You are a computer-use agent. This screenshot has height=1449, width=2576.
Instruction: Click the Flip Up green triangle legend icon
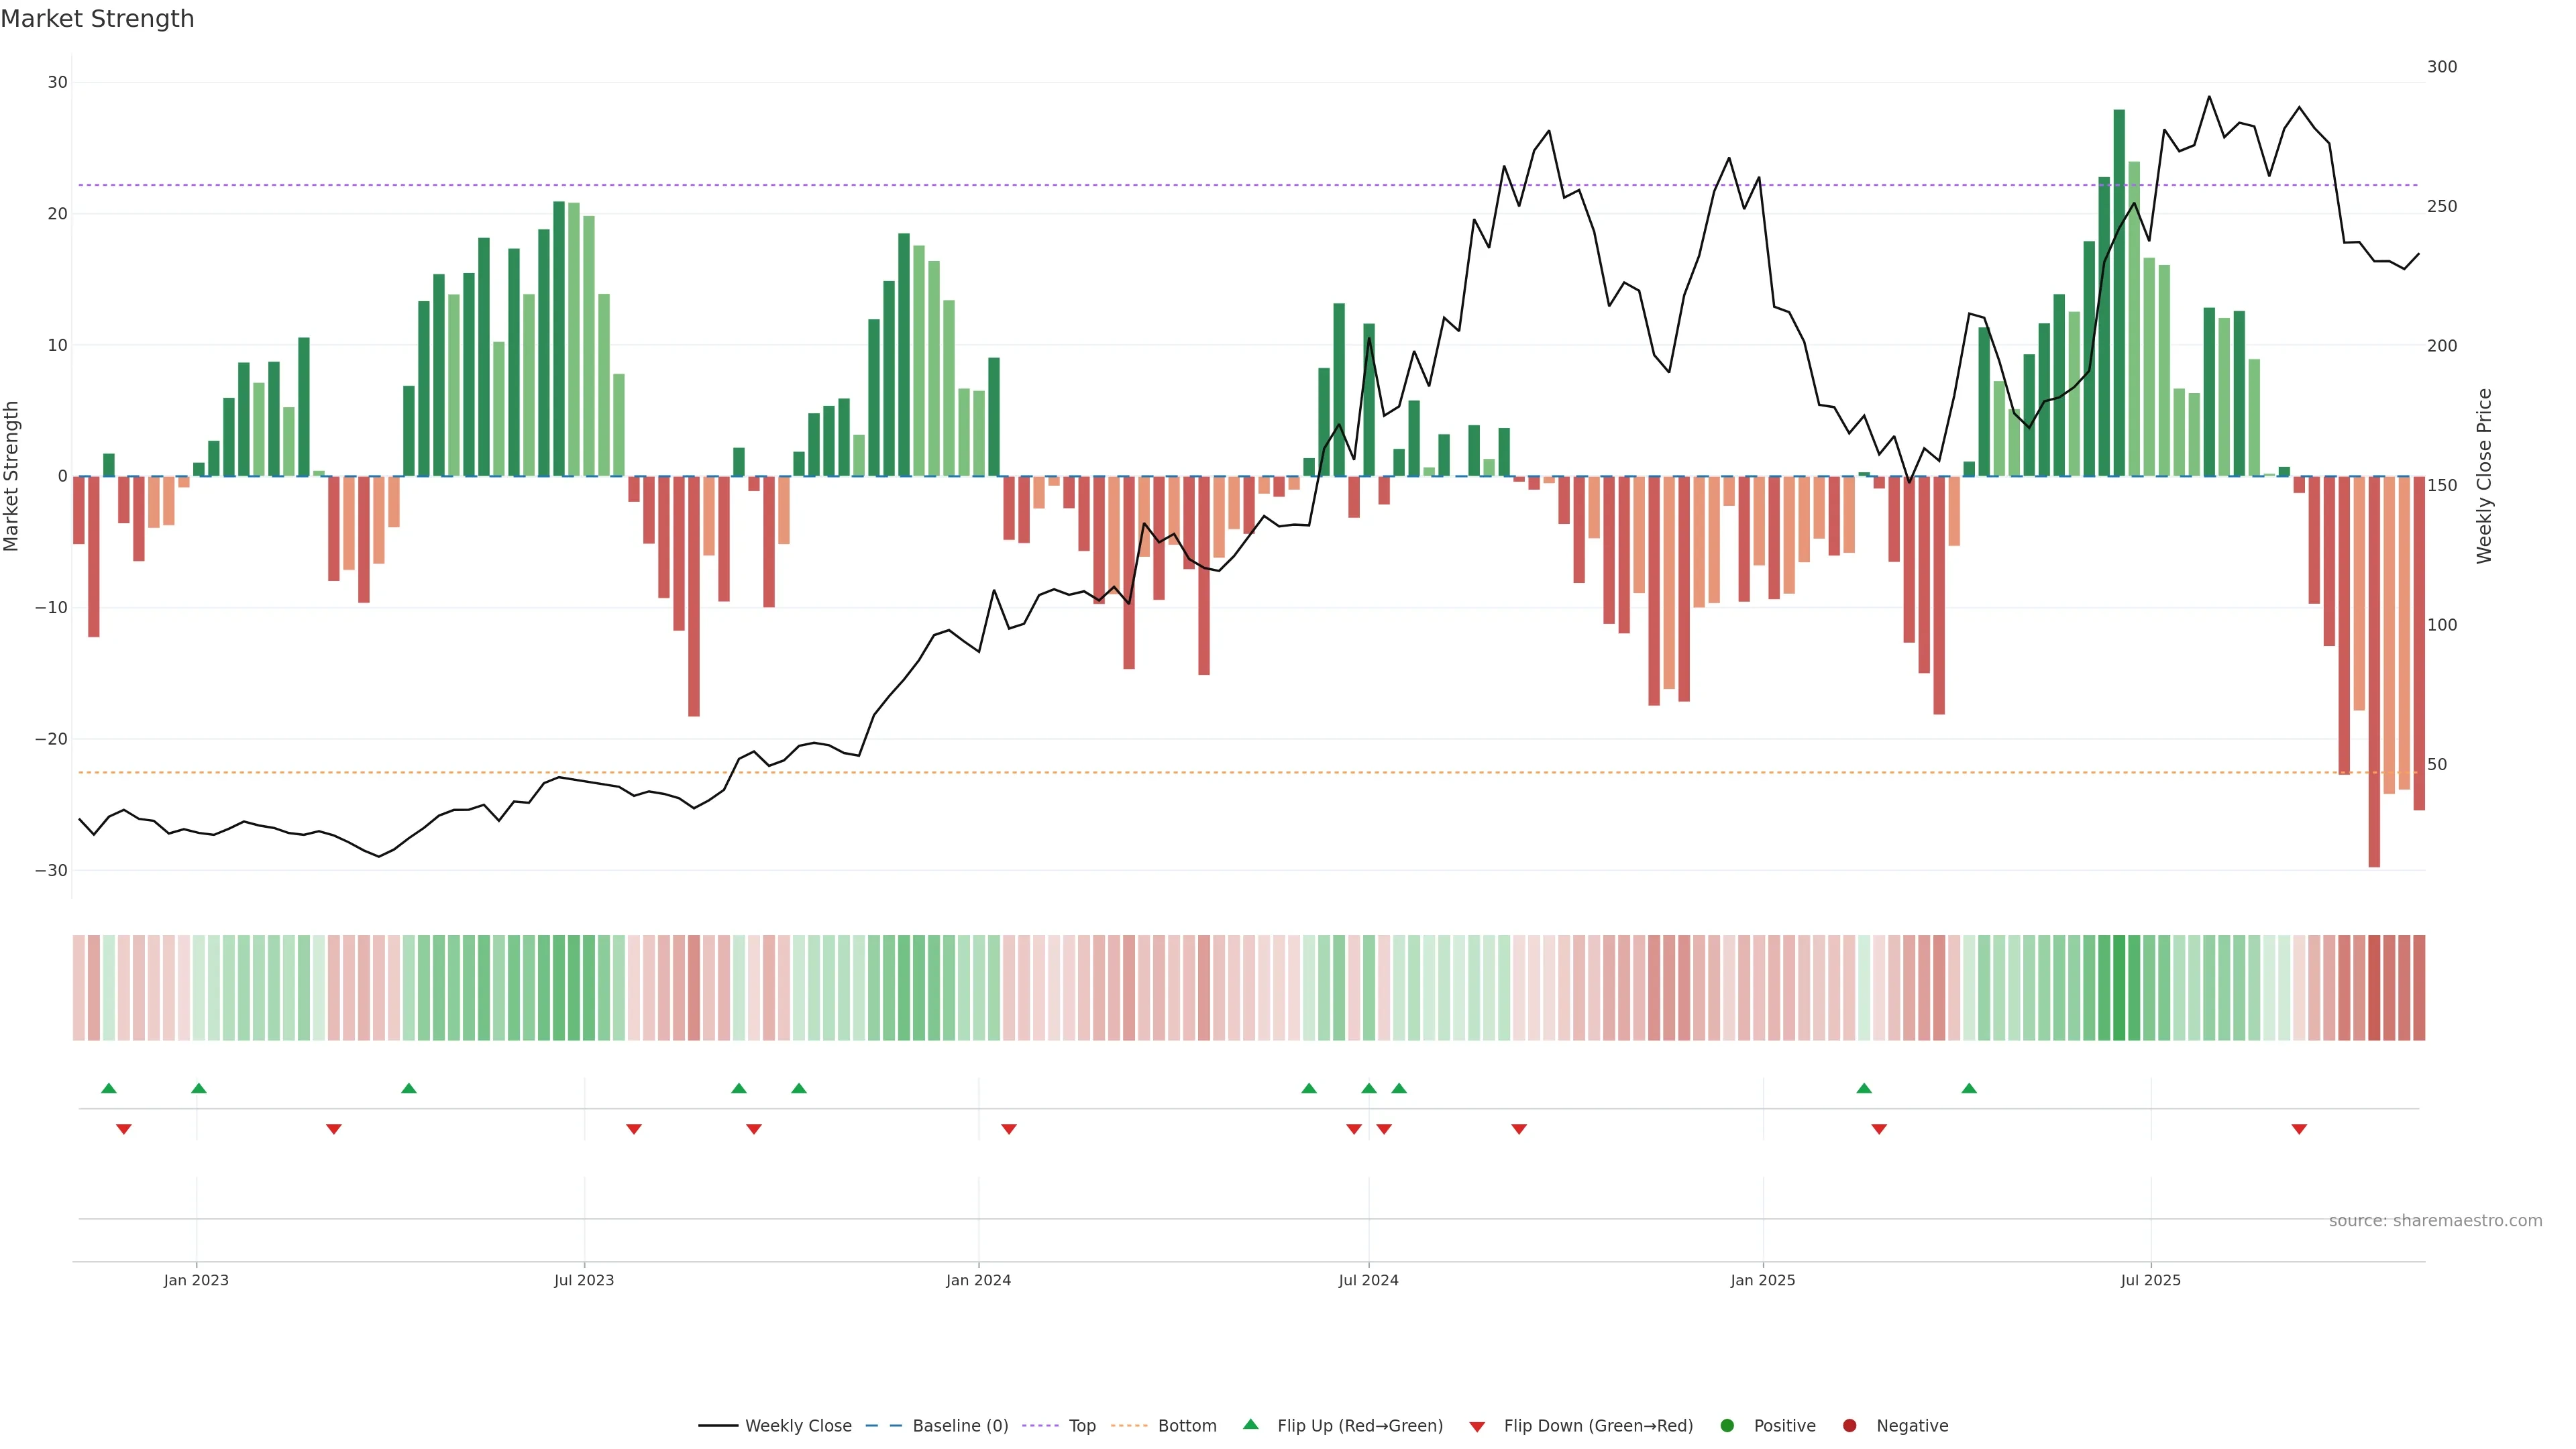click(1250, 1424)
